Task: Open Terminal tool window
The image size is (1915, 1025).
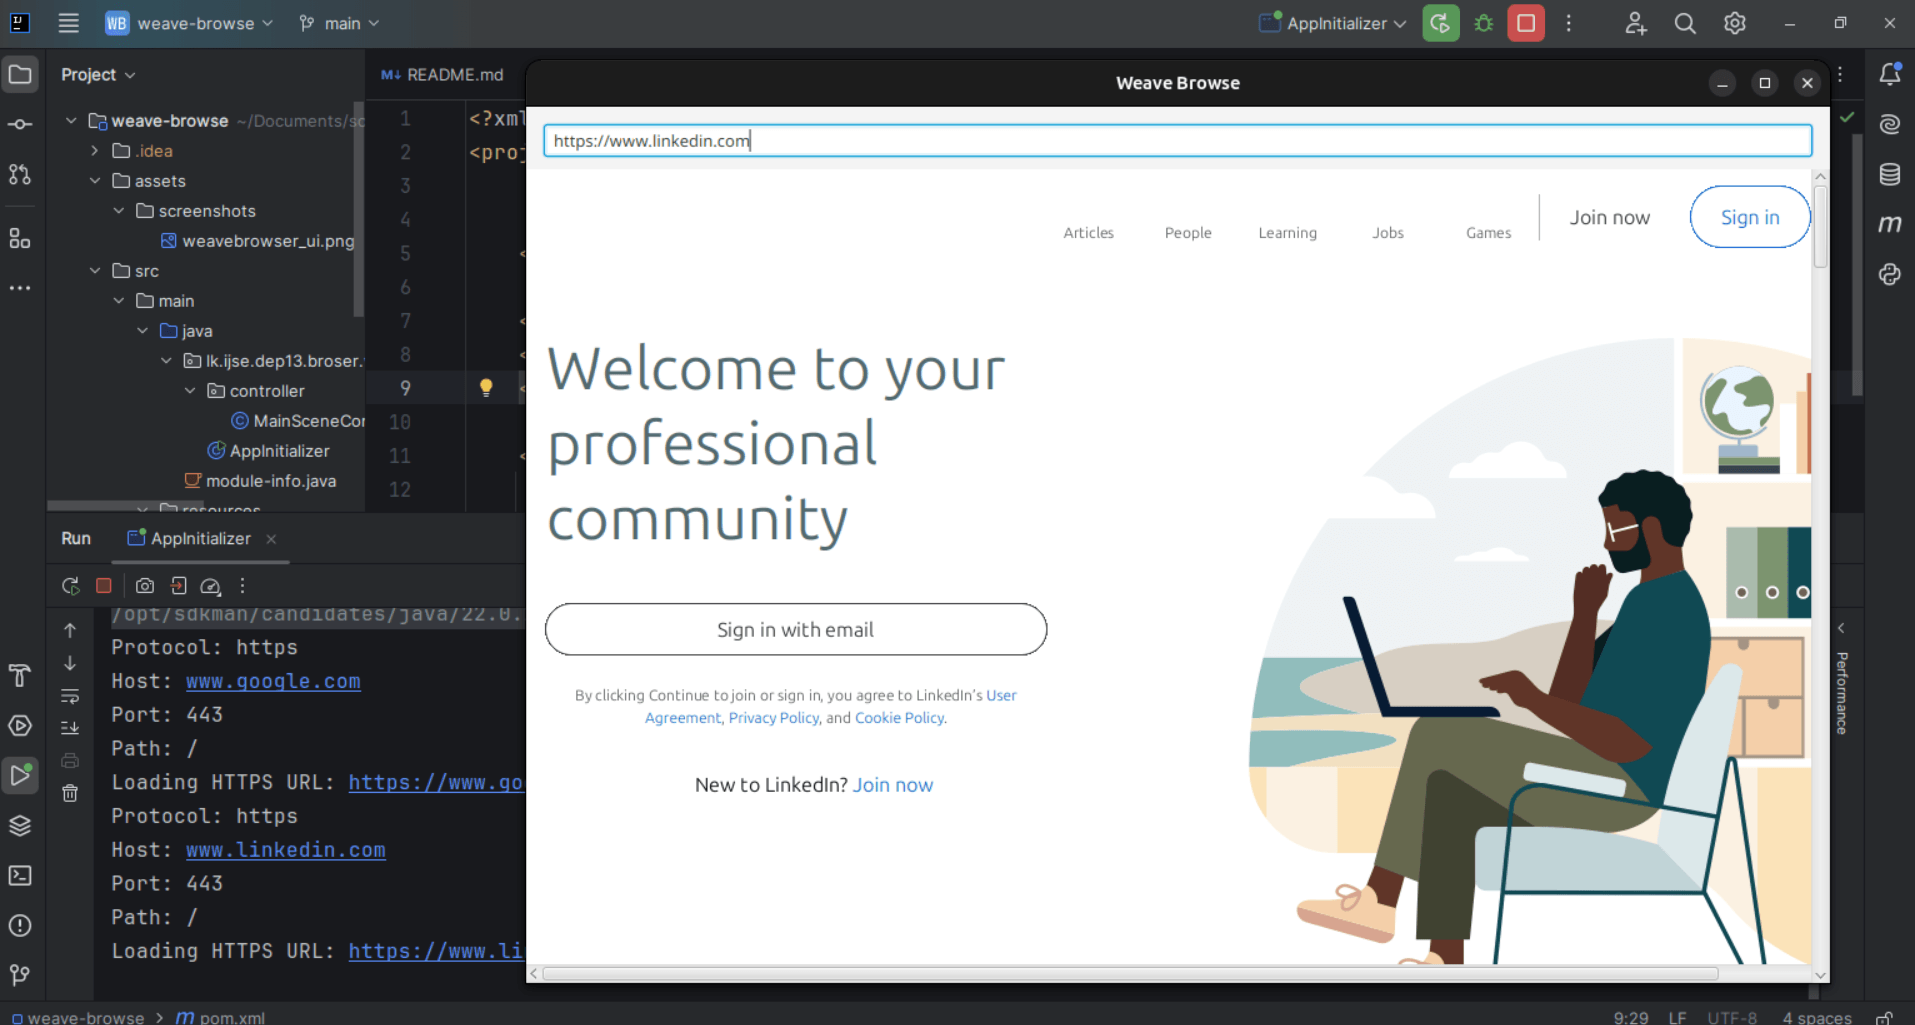Action: pos(20,876)
